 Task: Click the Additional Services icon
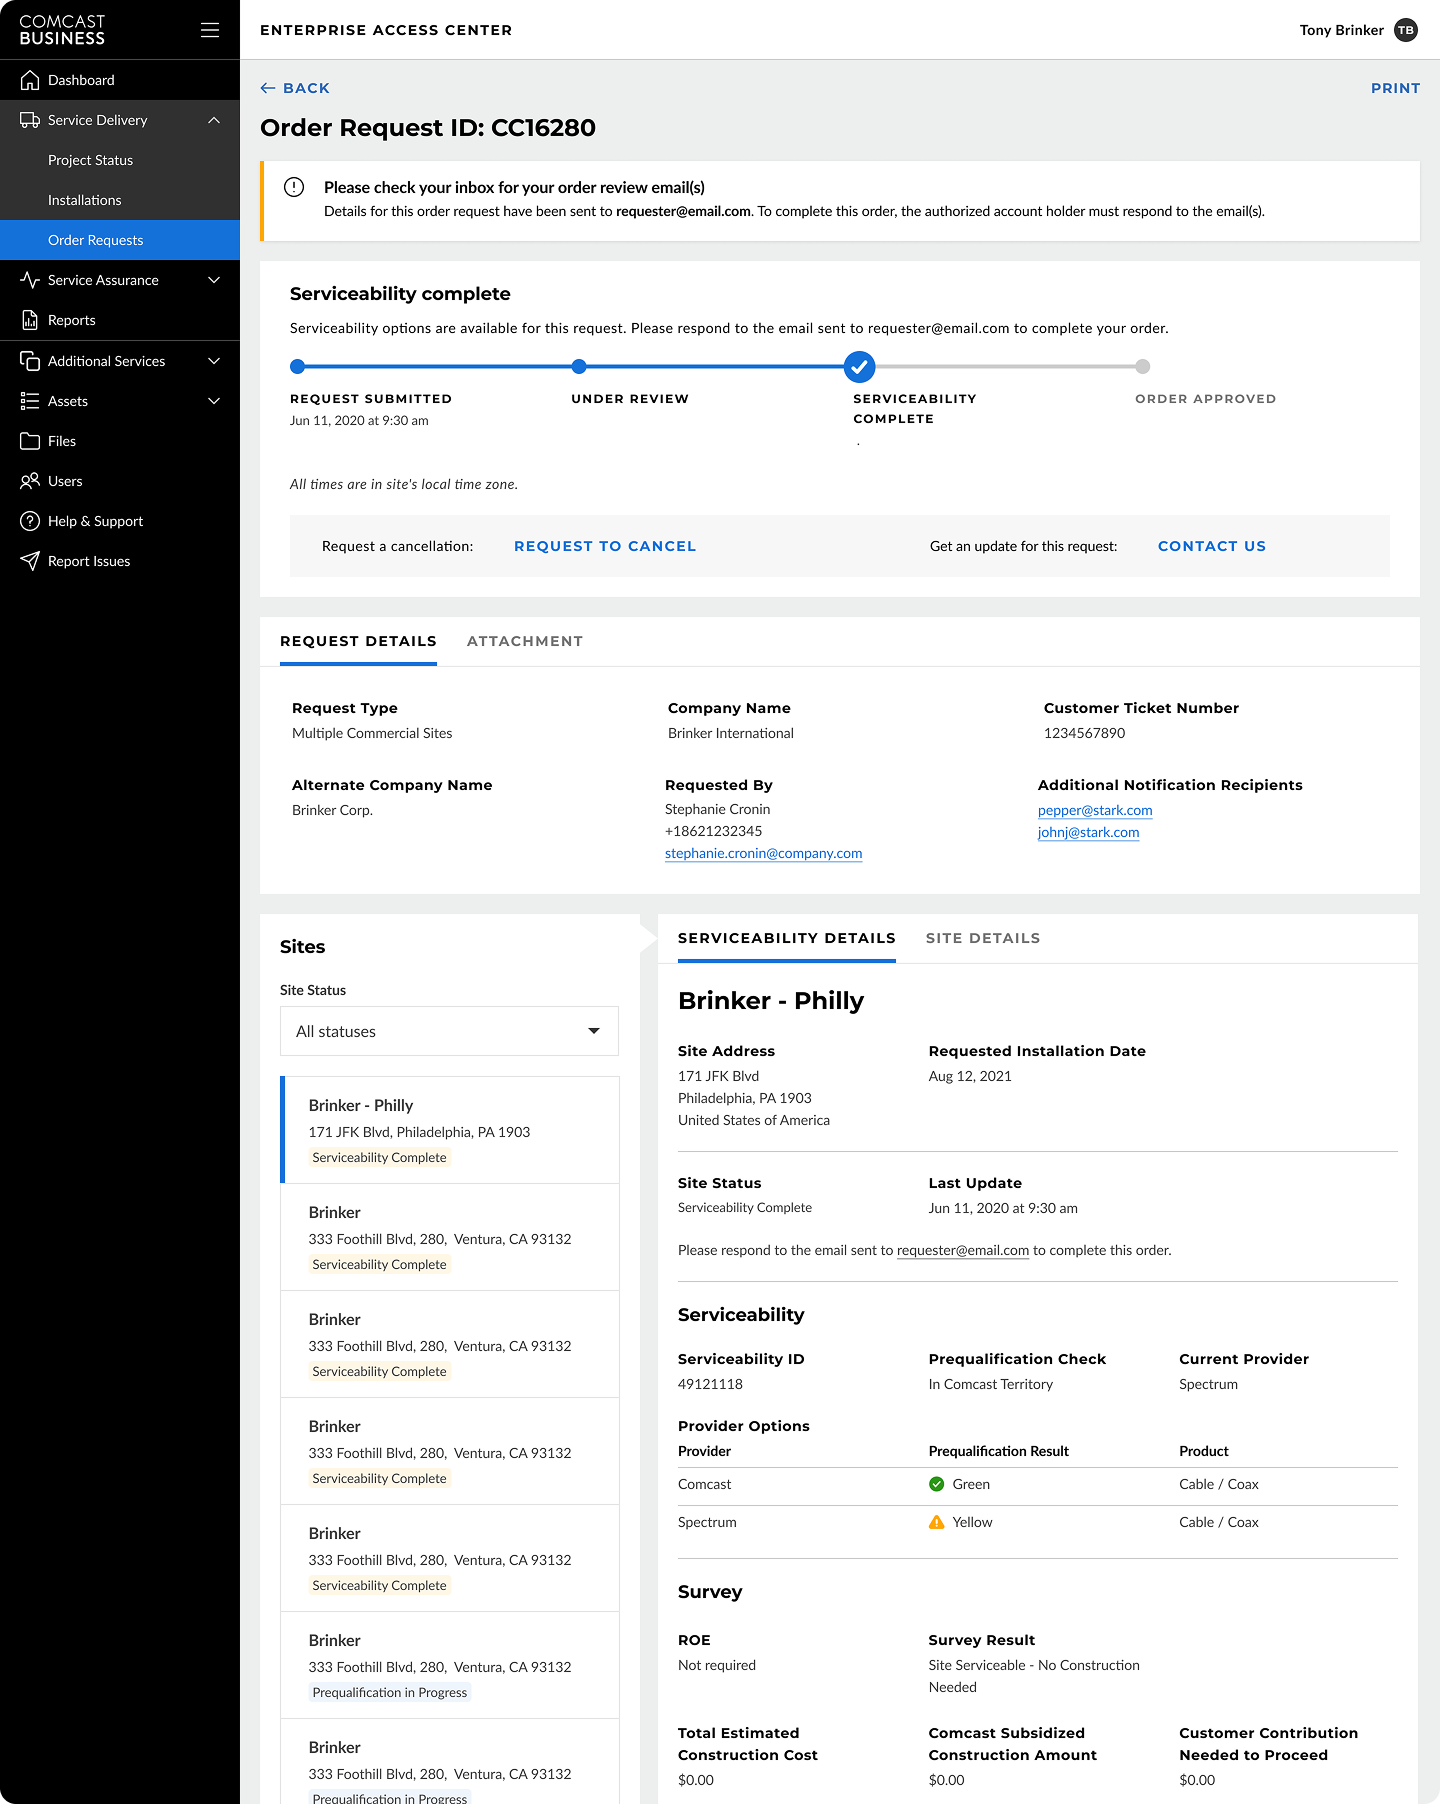(x=30, y=361)
